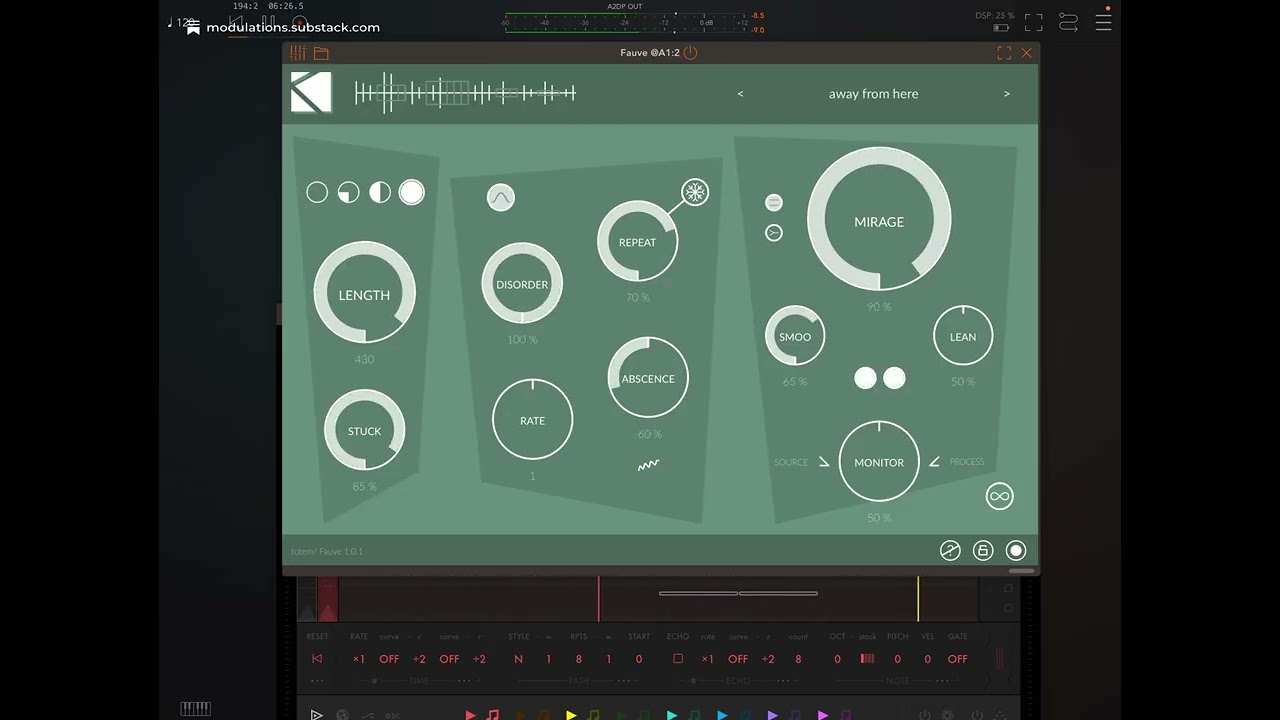Click the totem K logo
Image resolution: width=1280 pixels, height=720 pixels.
click(311, 93)
